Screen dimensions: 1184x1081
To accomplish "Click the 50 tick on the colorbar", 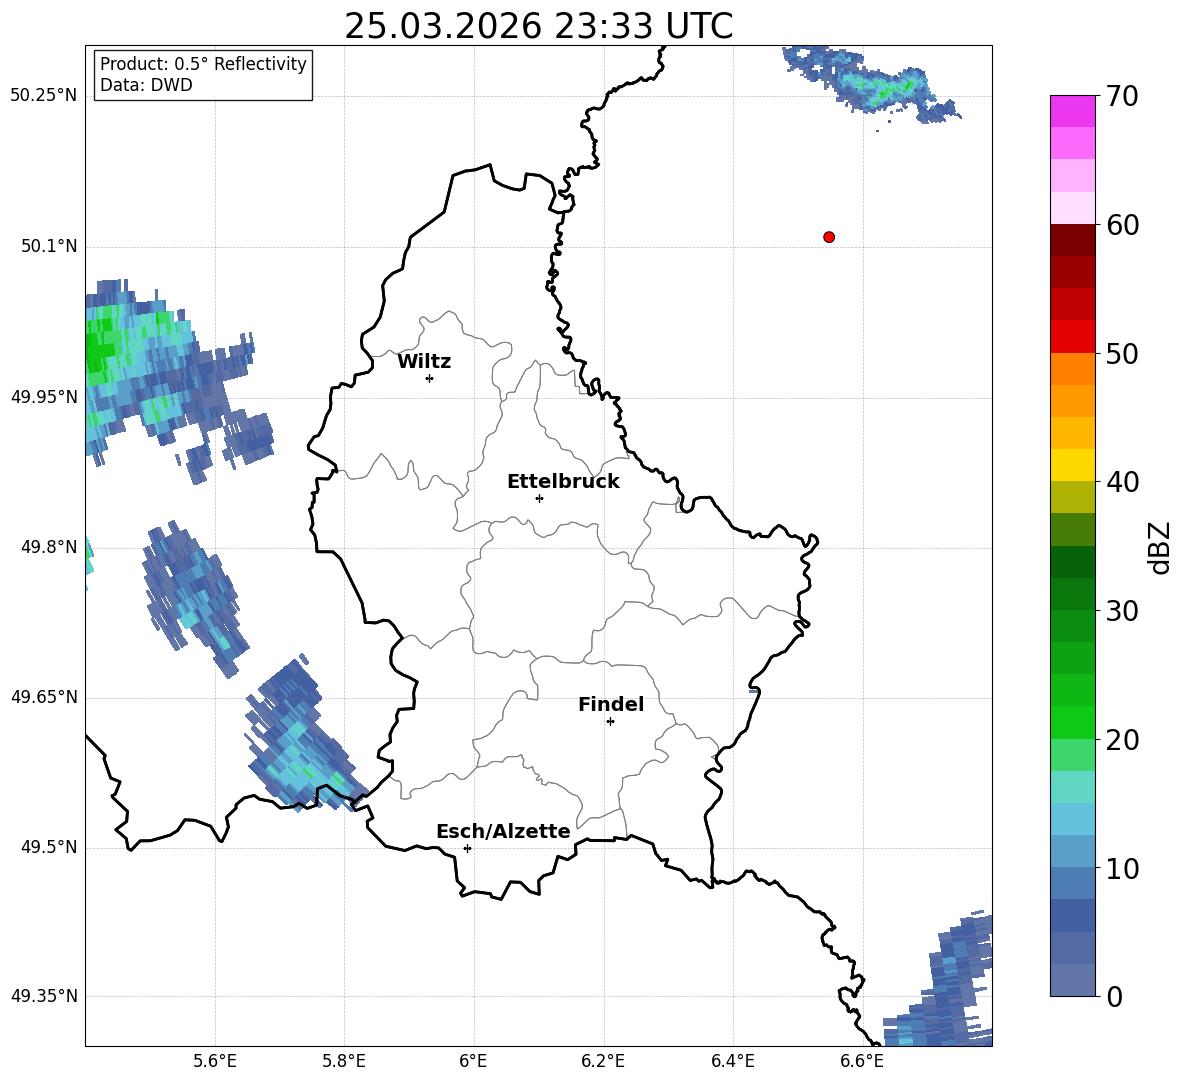I will [1122, 354].
